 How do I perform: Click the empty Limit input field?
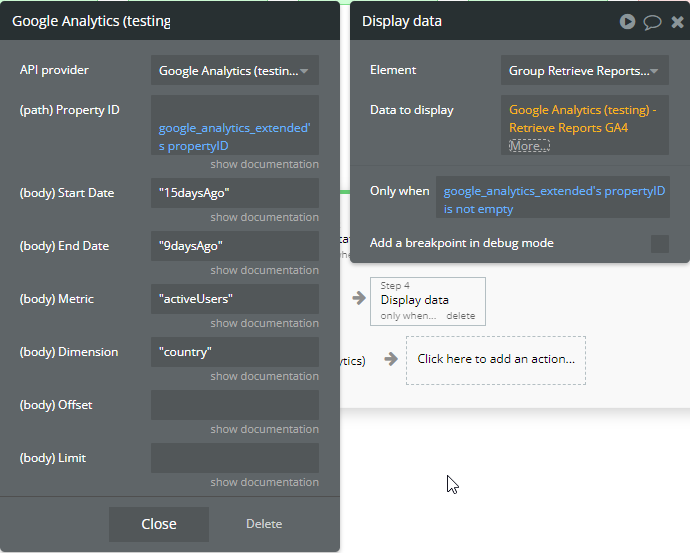[235, 458]
